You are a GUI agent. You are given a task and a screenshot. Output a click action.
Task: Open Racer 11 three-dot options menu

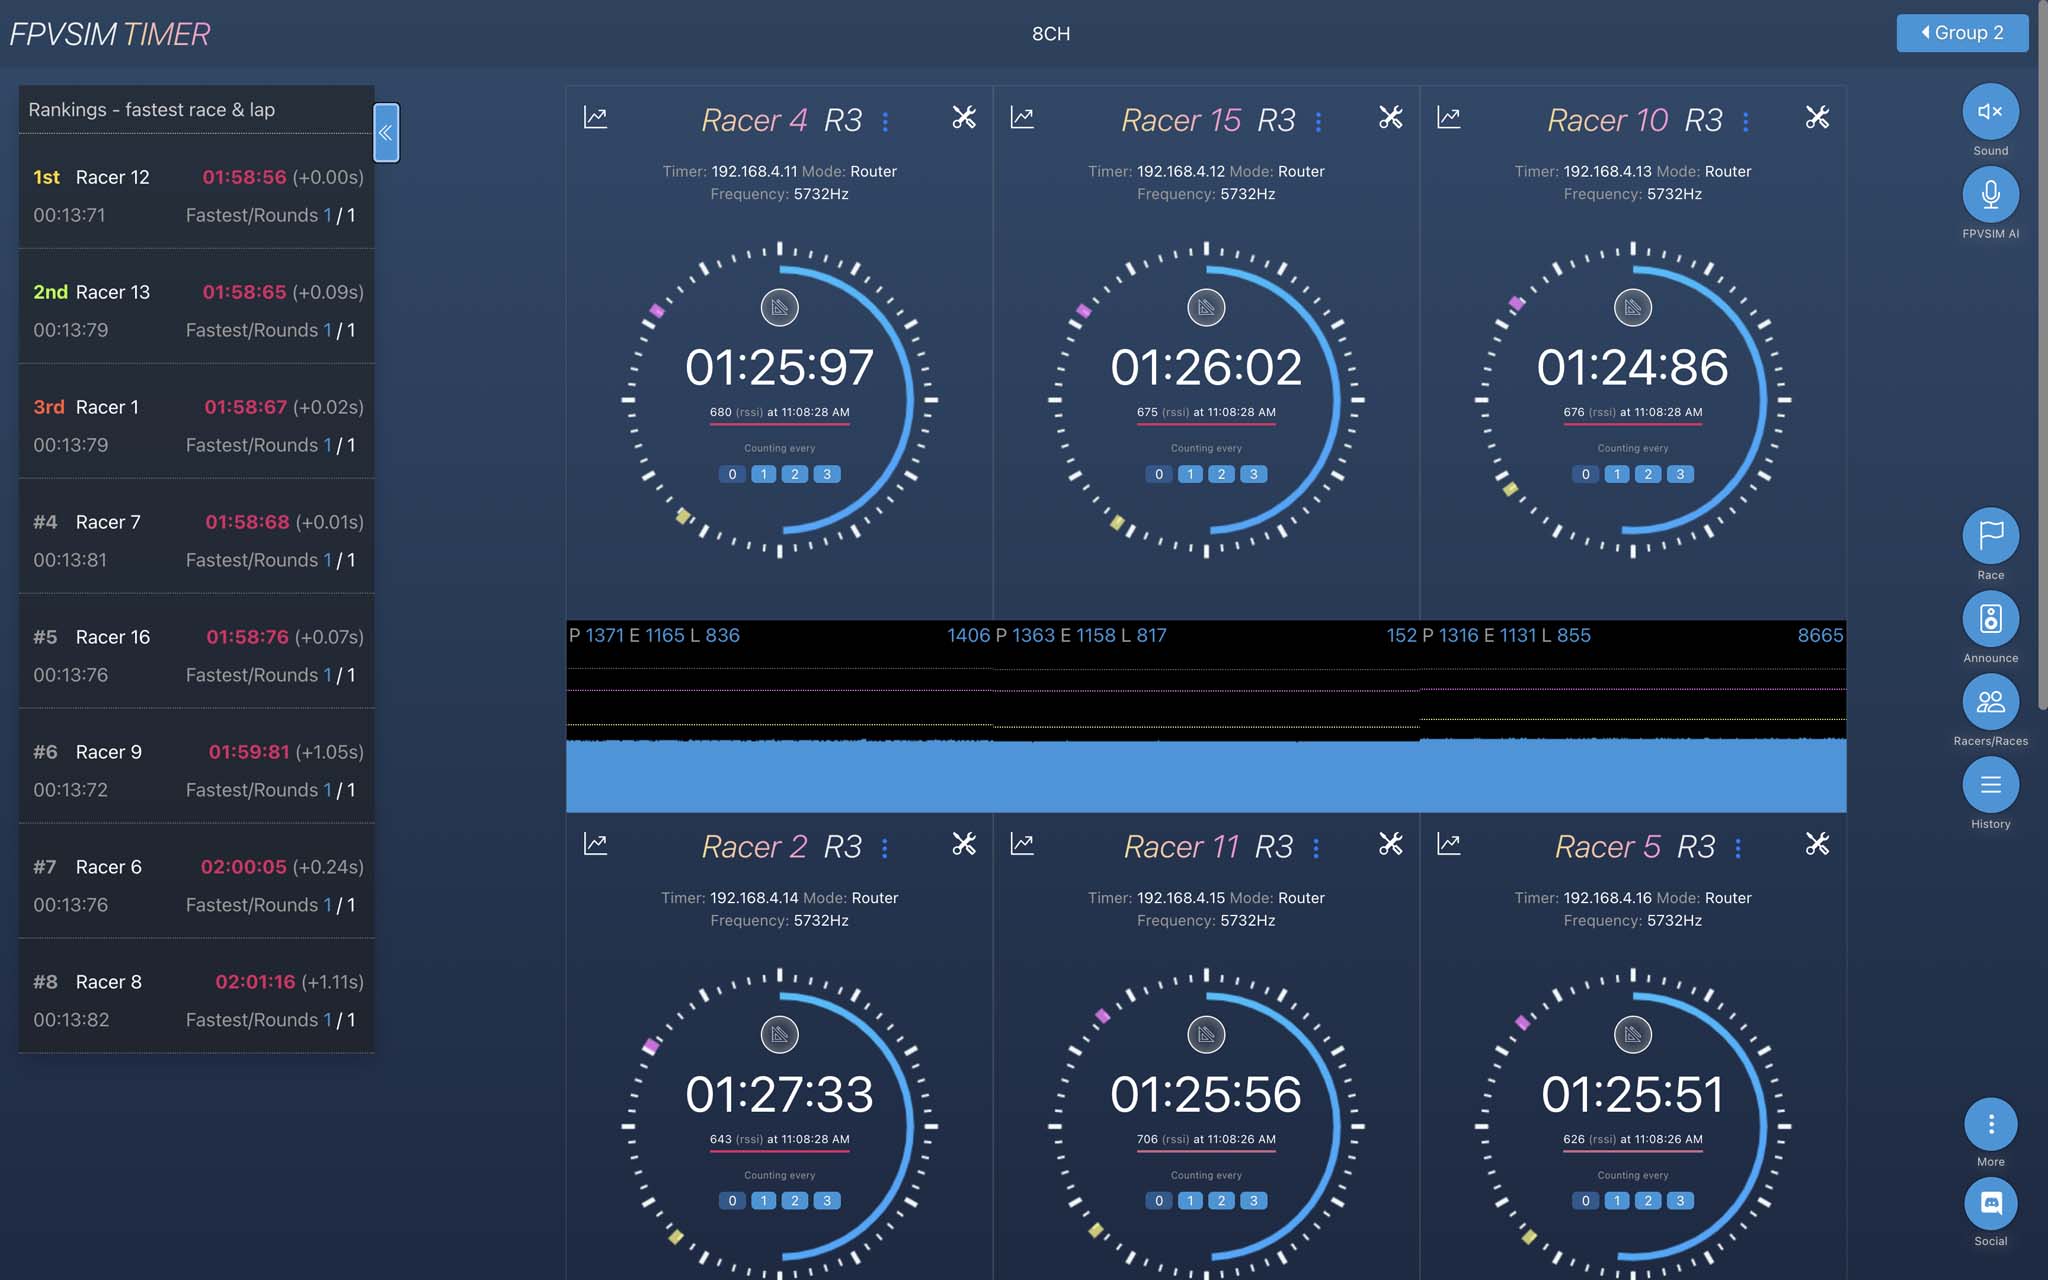tap(1316, 848)
